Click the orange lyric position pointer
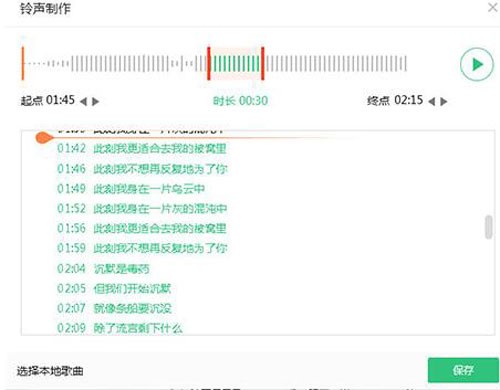Screen dimensions: 500x390 tap(44, 137)
